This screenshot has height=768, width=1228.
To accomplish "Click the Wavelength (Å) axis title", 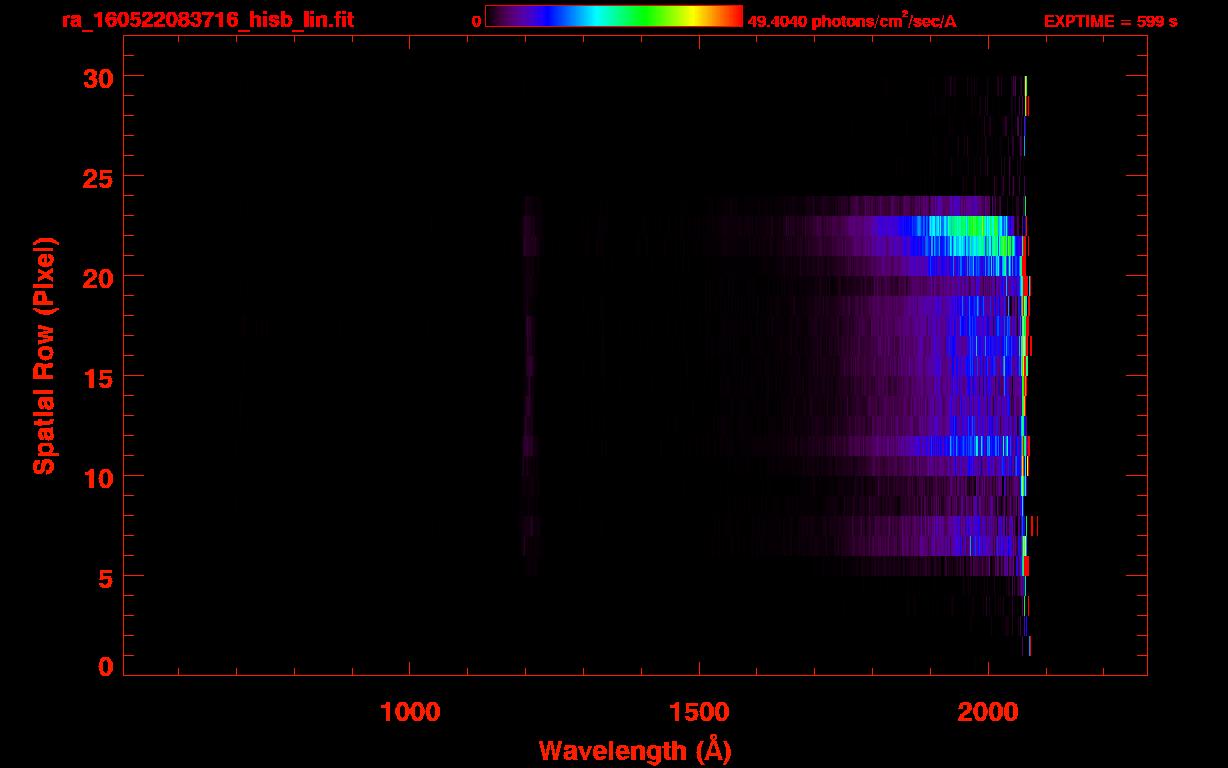I will [x=635, y=750].
